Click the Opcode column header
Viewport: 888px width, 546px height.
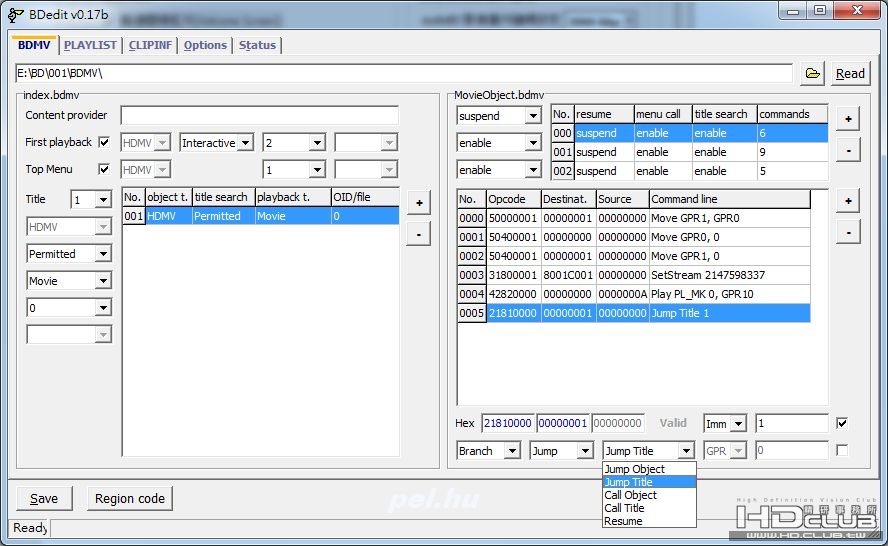(513, 199)
